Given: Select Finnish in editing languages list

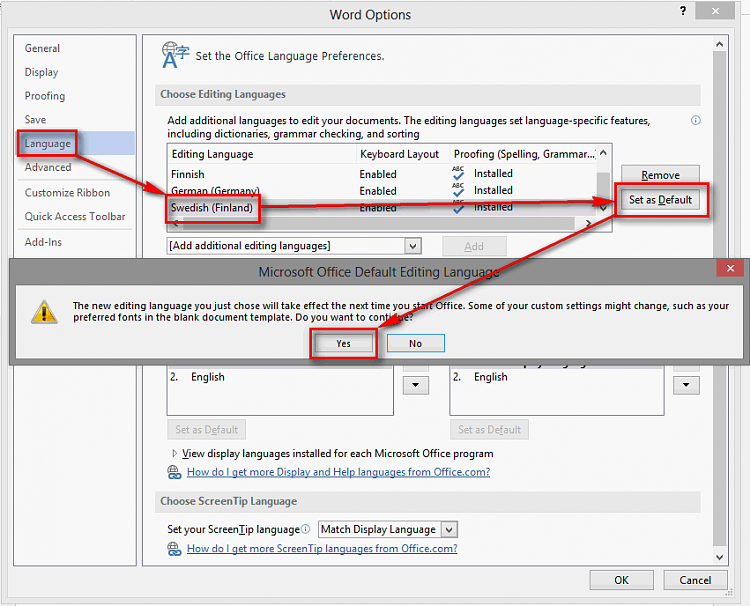Looking at the screenshot, I should point(188,174).
